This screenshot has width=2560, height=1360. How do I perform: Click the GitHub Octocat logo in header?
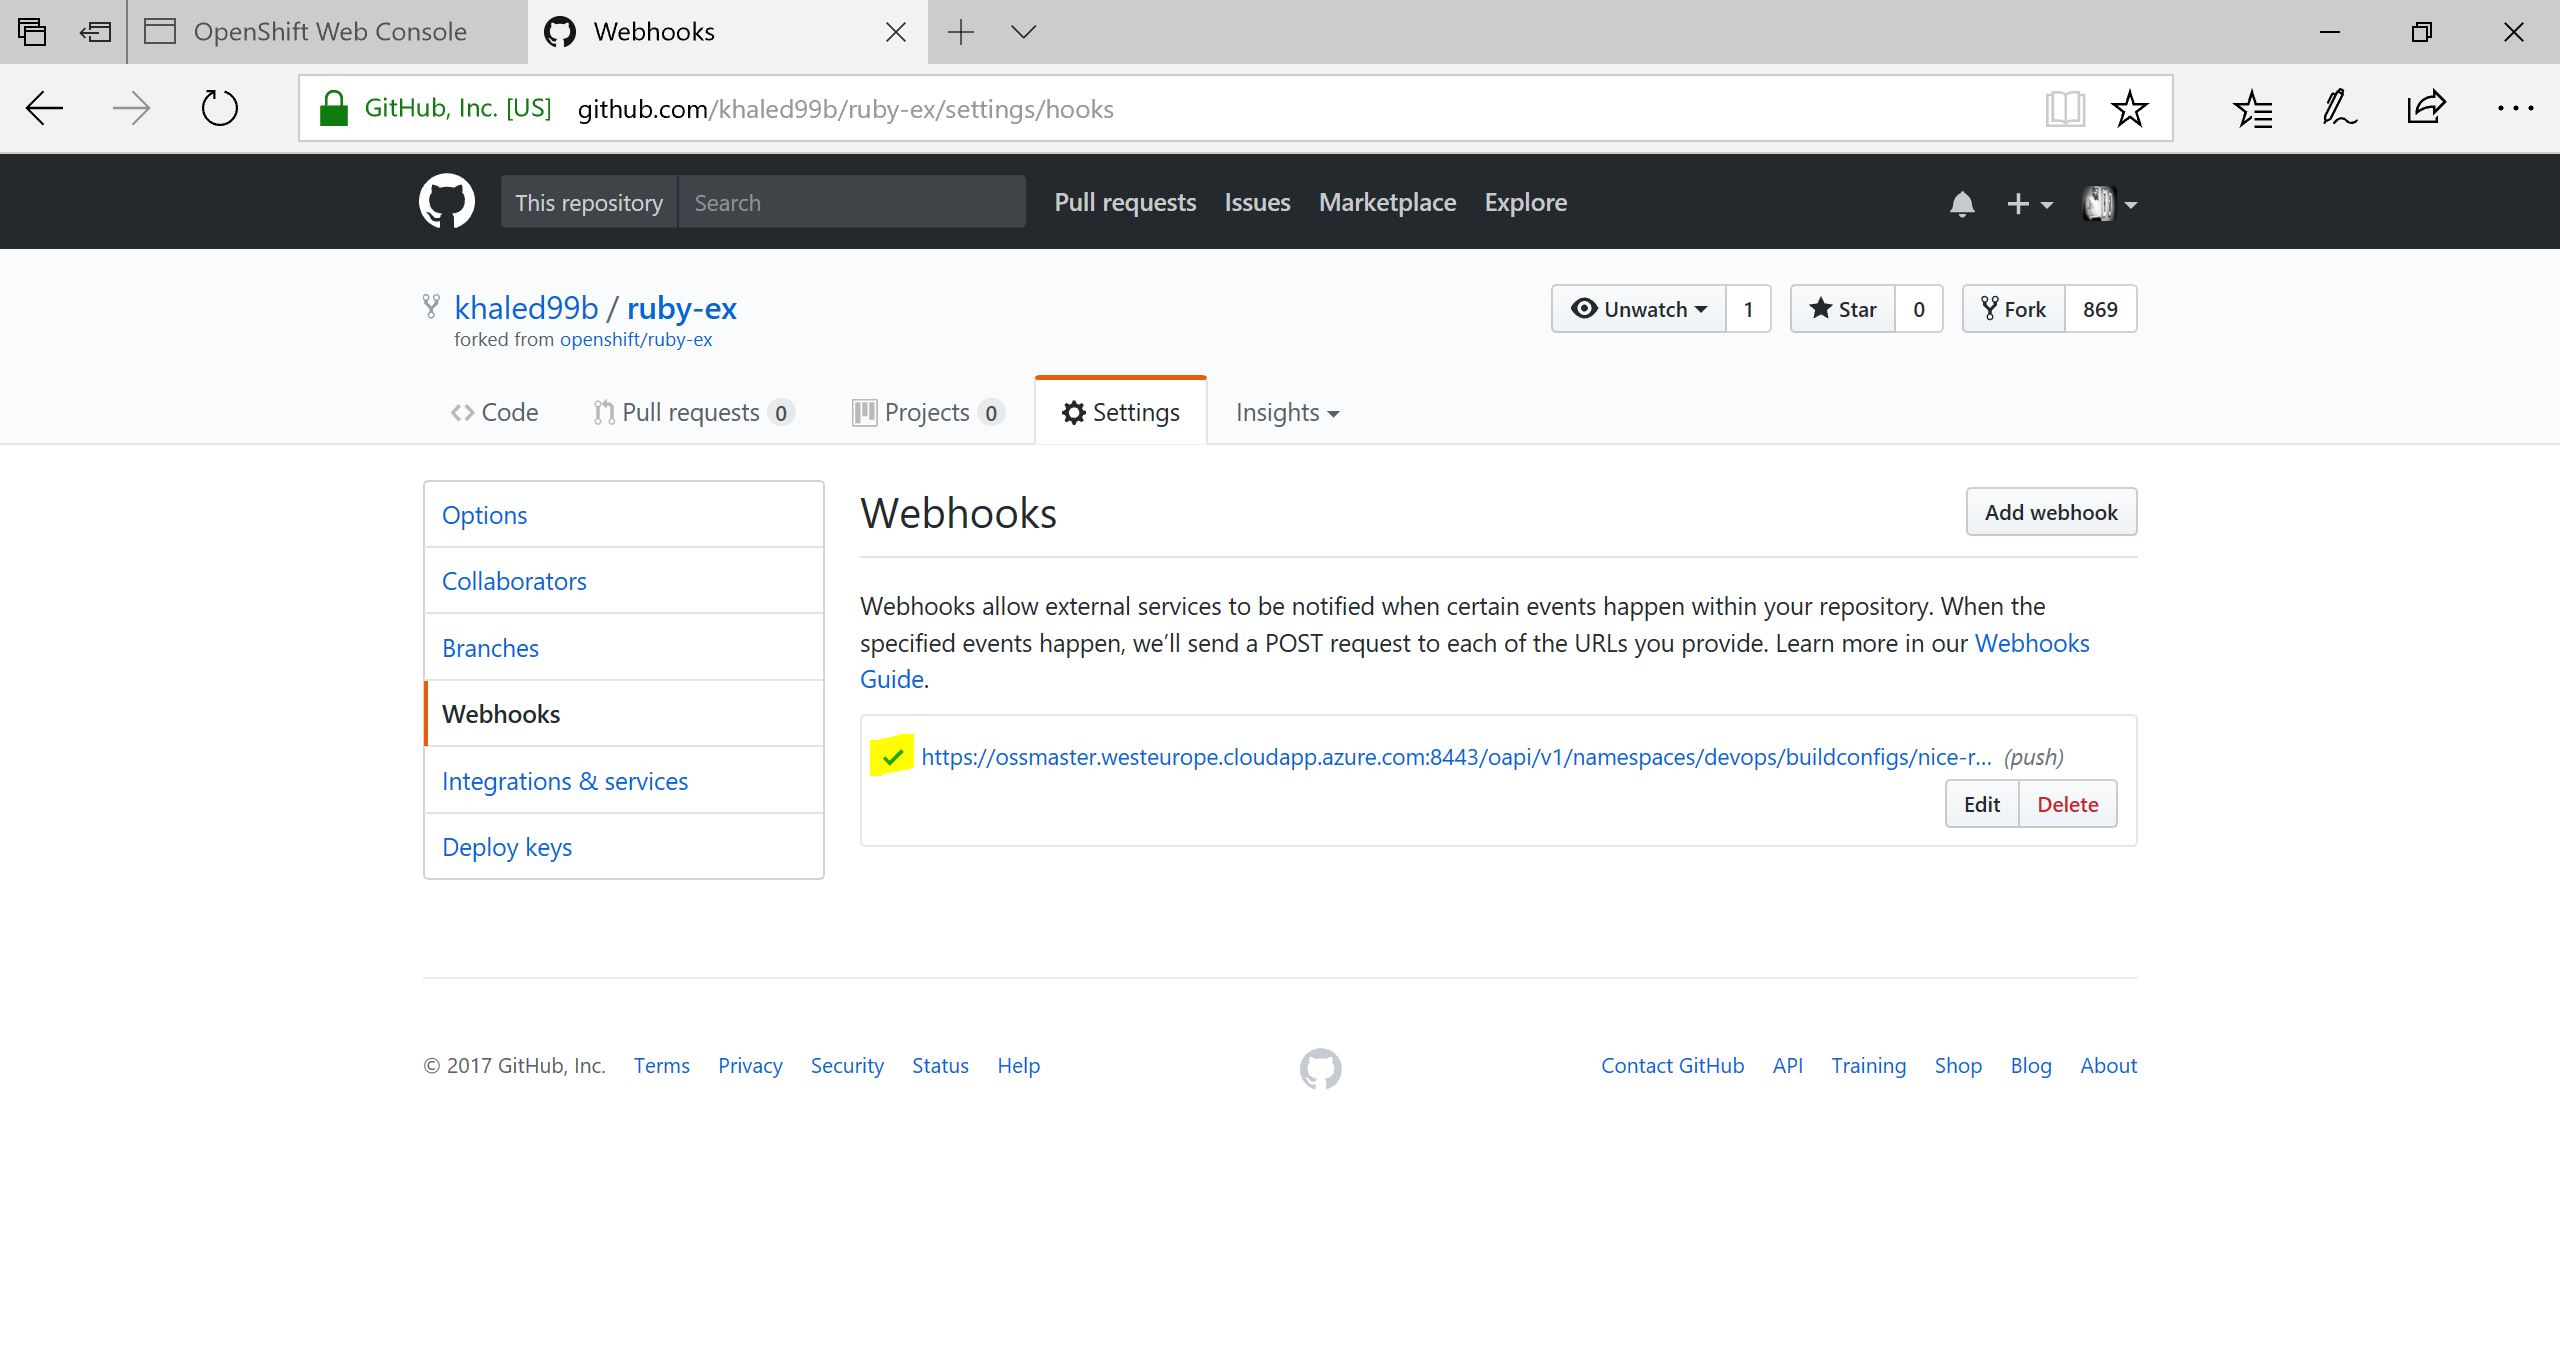(x=446, y=202)
